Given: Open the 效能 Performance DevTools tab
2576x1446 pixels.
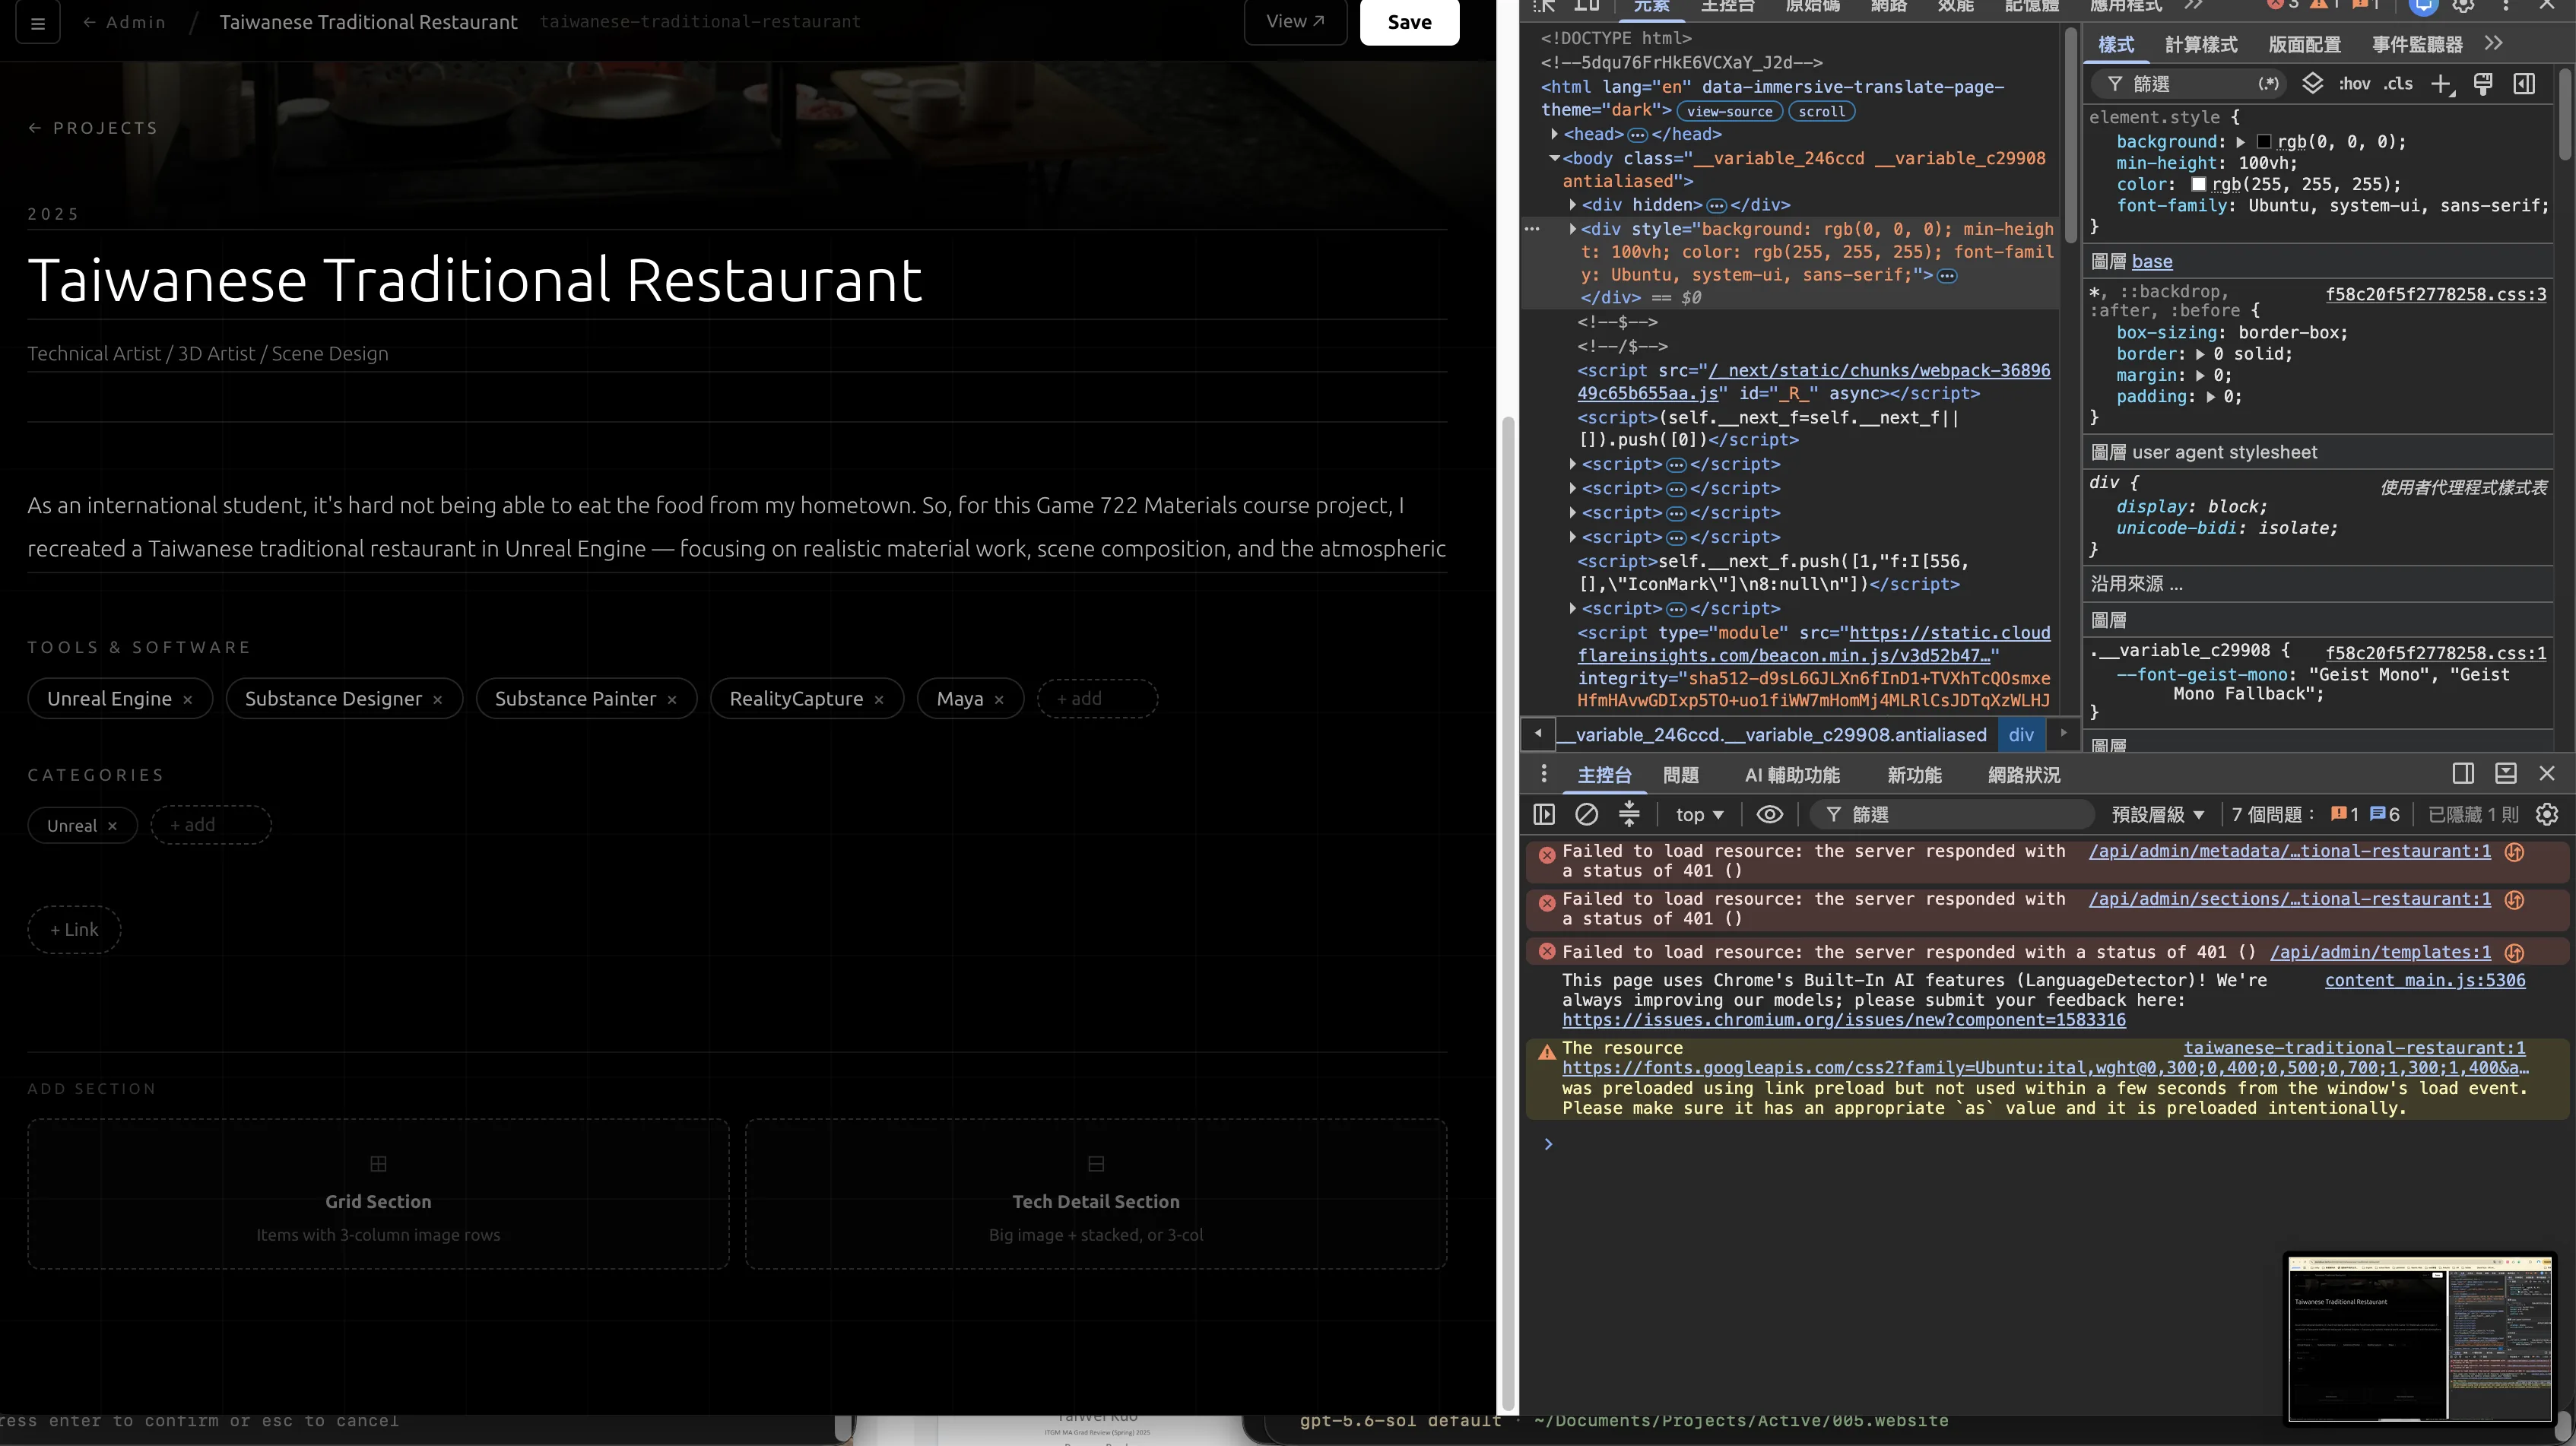Looking at the screenshot, I should 1956,6.
